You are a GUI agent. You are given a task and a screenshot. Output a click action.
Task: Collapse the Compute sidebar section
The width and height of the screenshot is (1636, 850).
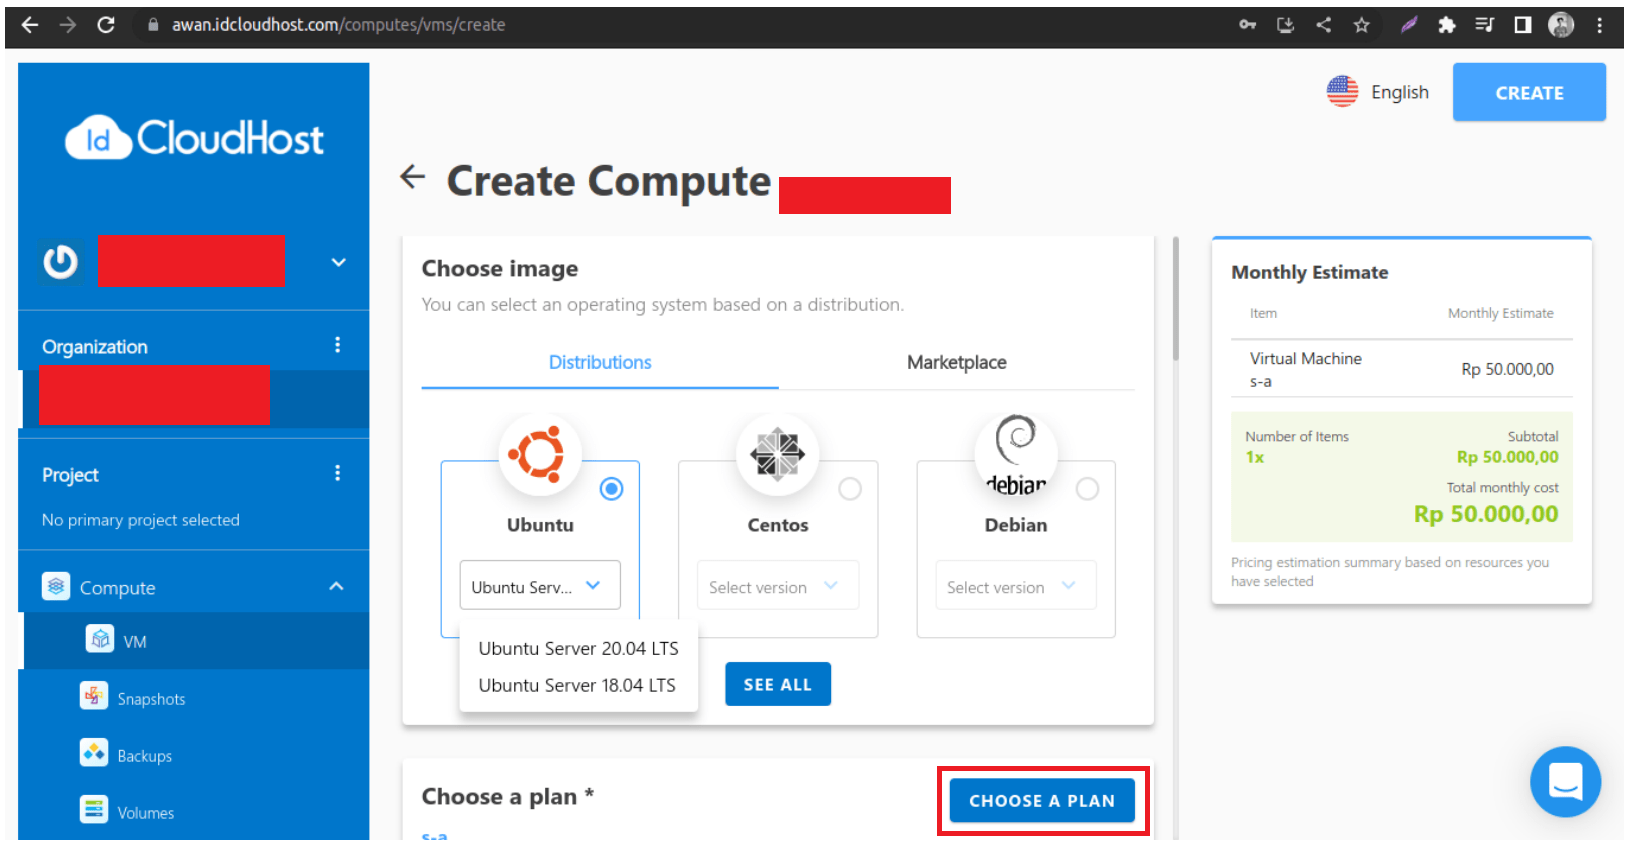click(x=336, y=587)
